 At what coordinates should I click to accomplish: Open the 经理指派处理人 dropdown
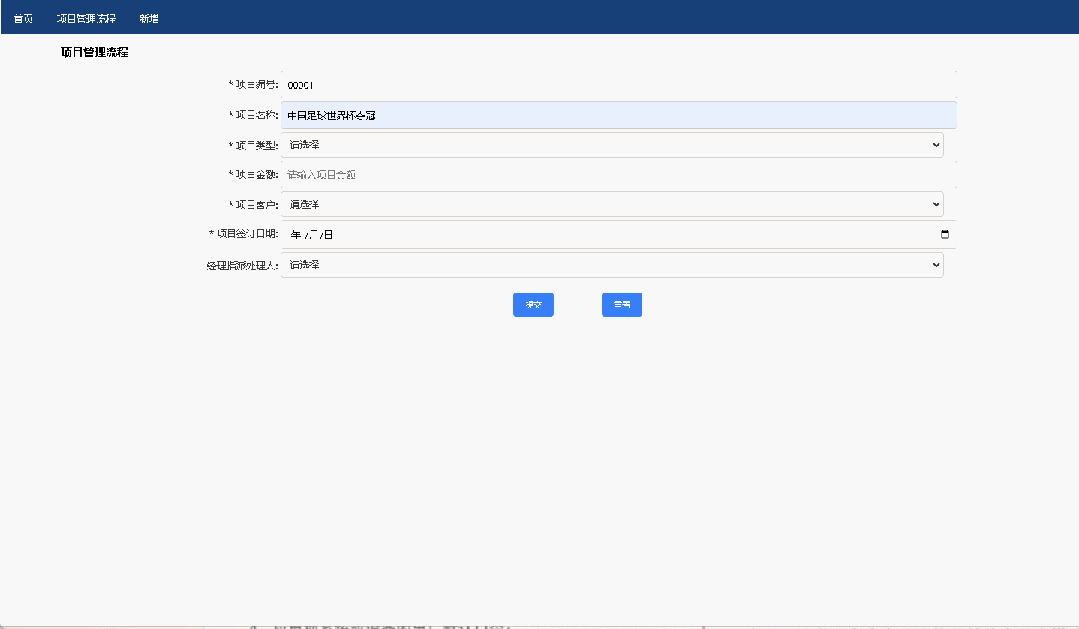pos(612,265)
